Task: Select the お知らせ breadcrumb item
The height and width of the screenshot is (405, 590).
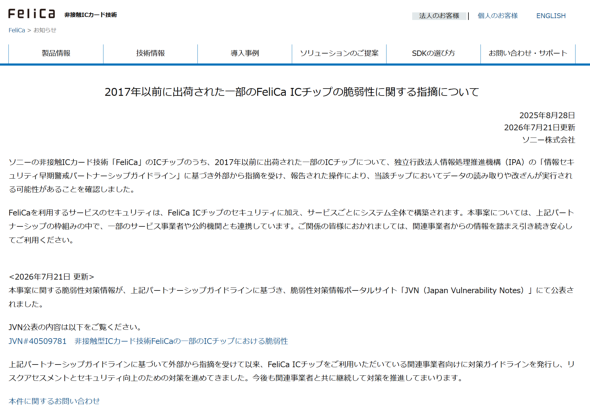Action: point(45,30)
